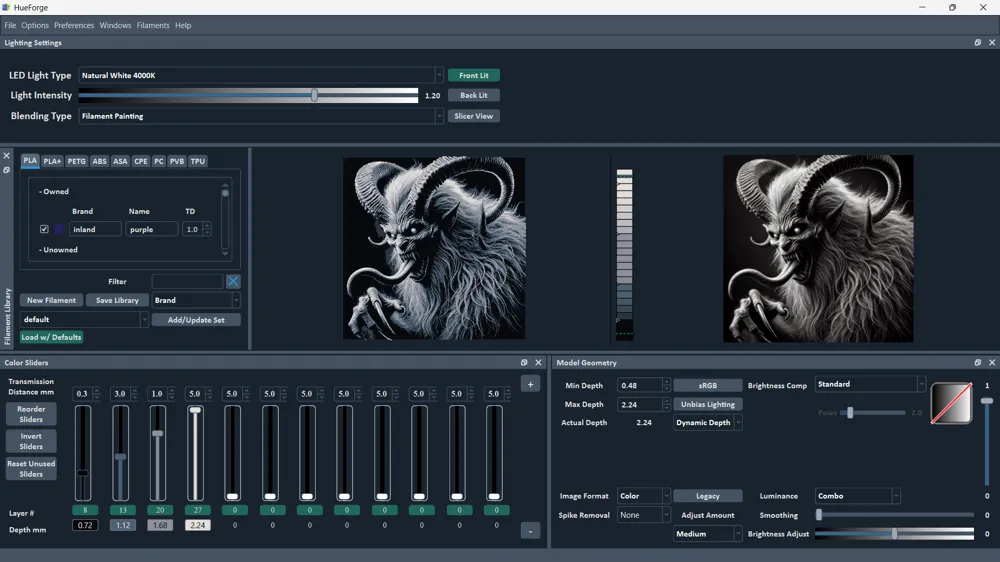Open the LED Light Type dropdown
The height and width of the screenshot is (562, 1000).
(261, 75)
